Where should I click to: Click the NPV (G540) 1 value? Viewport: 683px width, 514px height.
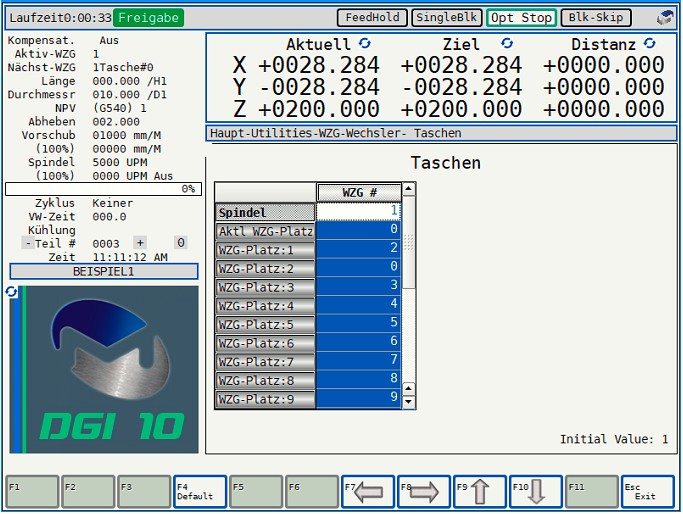[x=119, y=108]
